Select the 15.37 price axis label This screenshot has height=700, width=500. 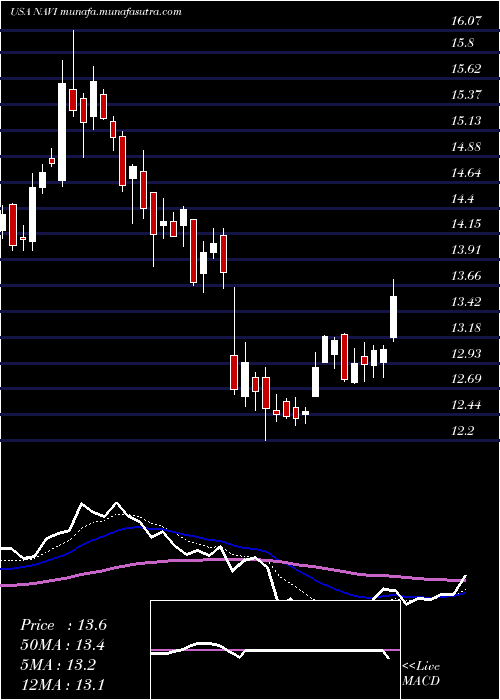[467, 95]
